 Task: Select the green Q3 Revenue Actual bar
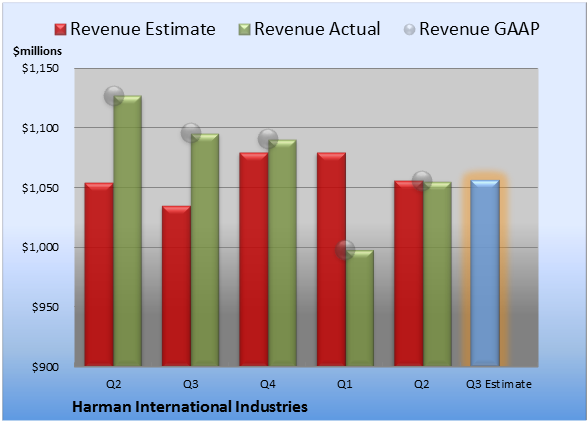coord(205,250)
